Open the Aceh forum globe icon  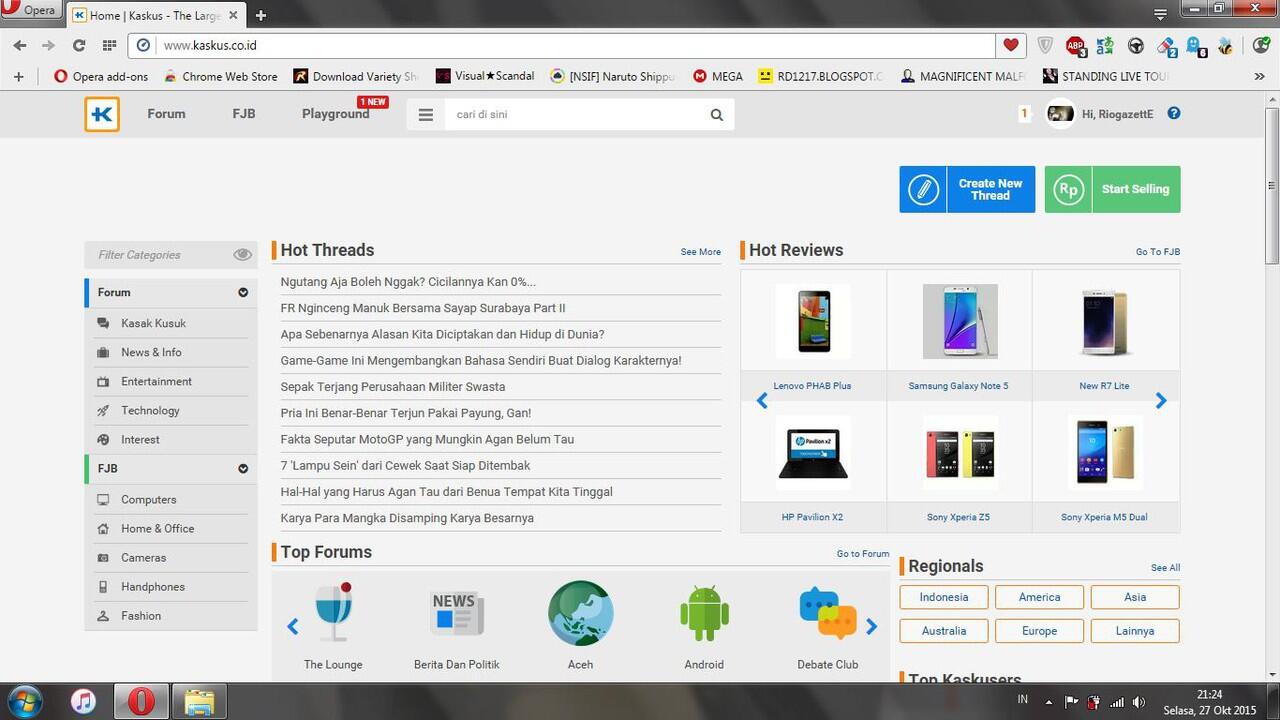click(x=580, y=613)
